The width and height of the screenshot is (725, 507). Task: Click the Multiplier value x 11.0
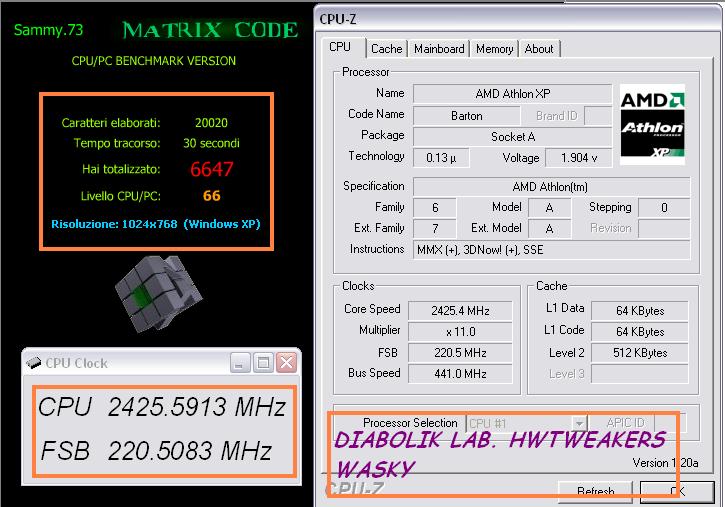(x=460, y=332)
